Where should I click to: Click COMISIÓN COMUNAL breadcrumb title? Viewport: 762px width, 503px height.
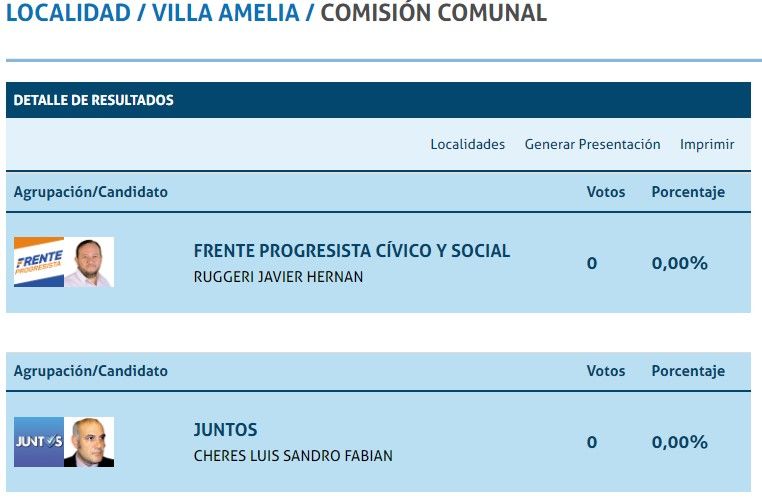[433, 13]
